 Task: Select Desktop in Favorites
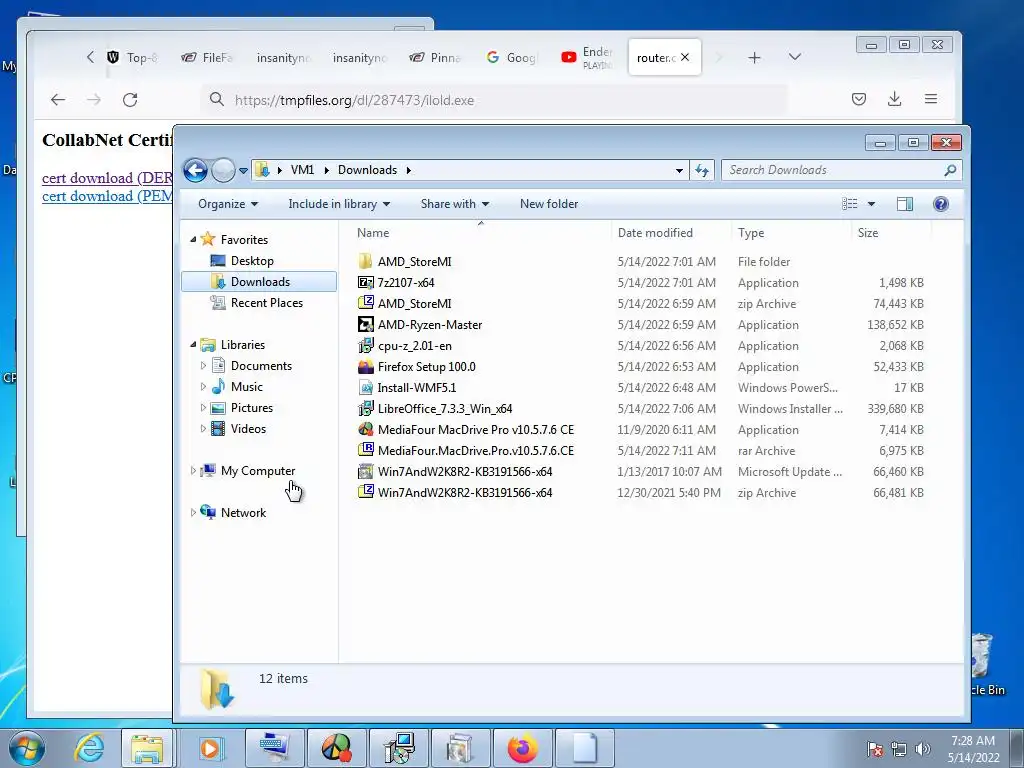pyautogui.click(x=252, y=261)
